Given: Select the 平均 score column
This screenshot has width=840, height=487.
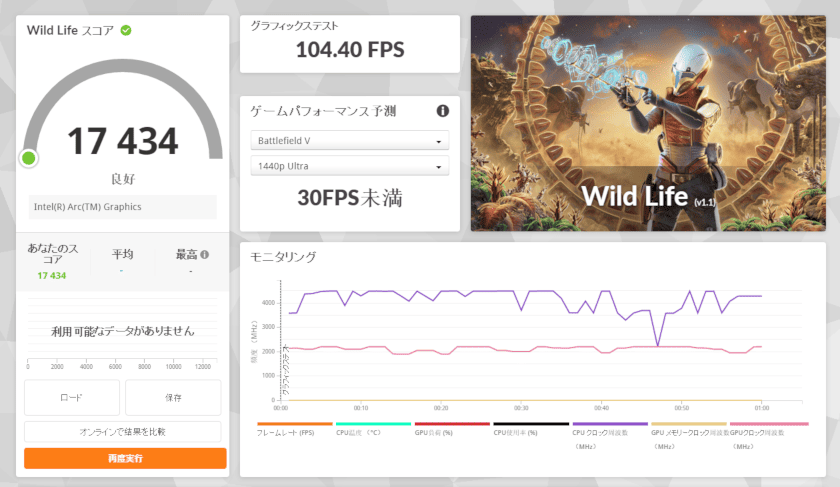Looking at the screenshot, I should coord(122,262).
